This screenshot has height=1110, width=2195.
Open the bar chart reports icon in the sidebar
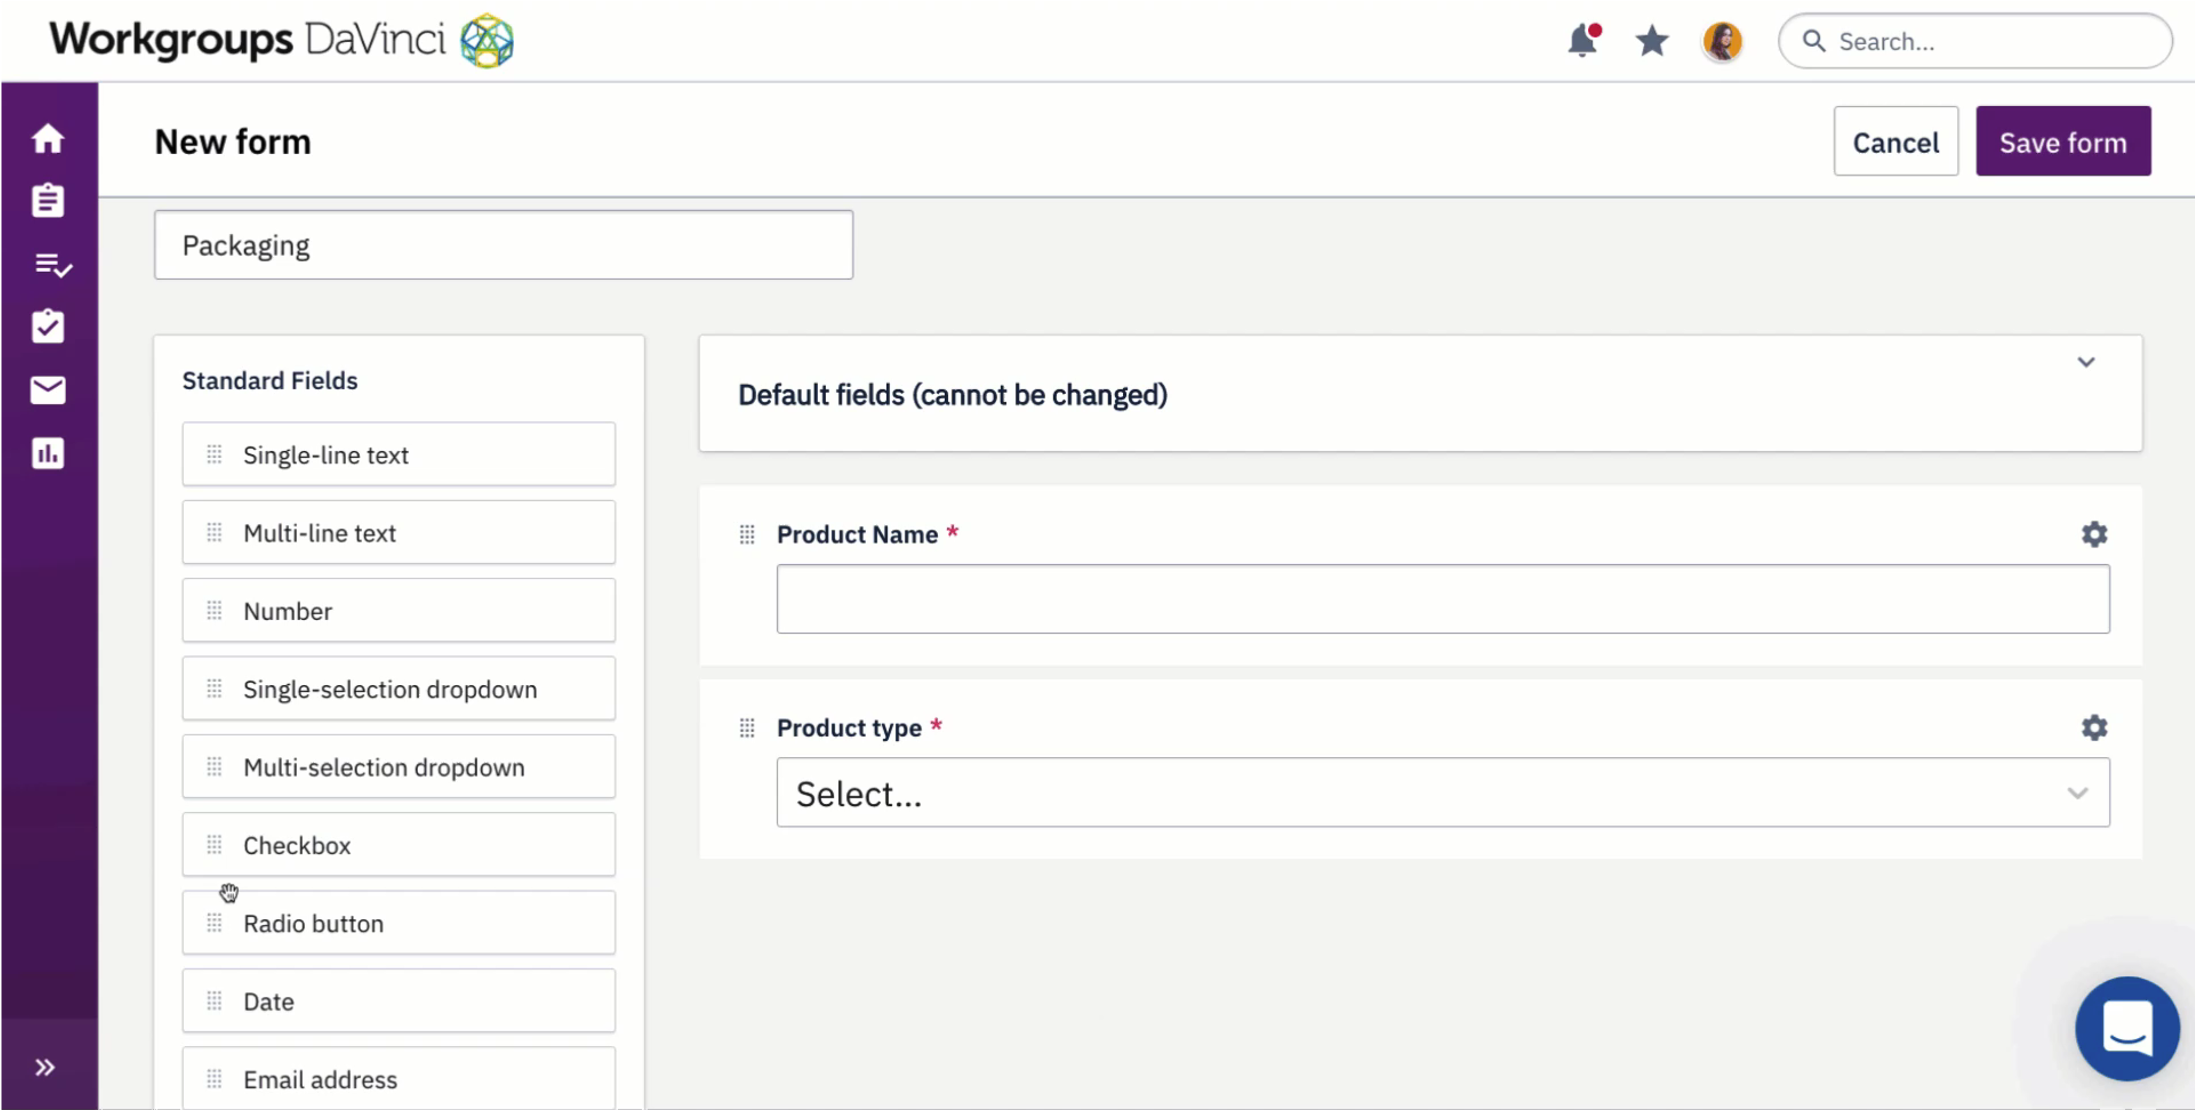(48, 453)
